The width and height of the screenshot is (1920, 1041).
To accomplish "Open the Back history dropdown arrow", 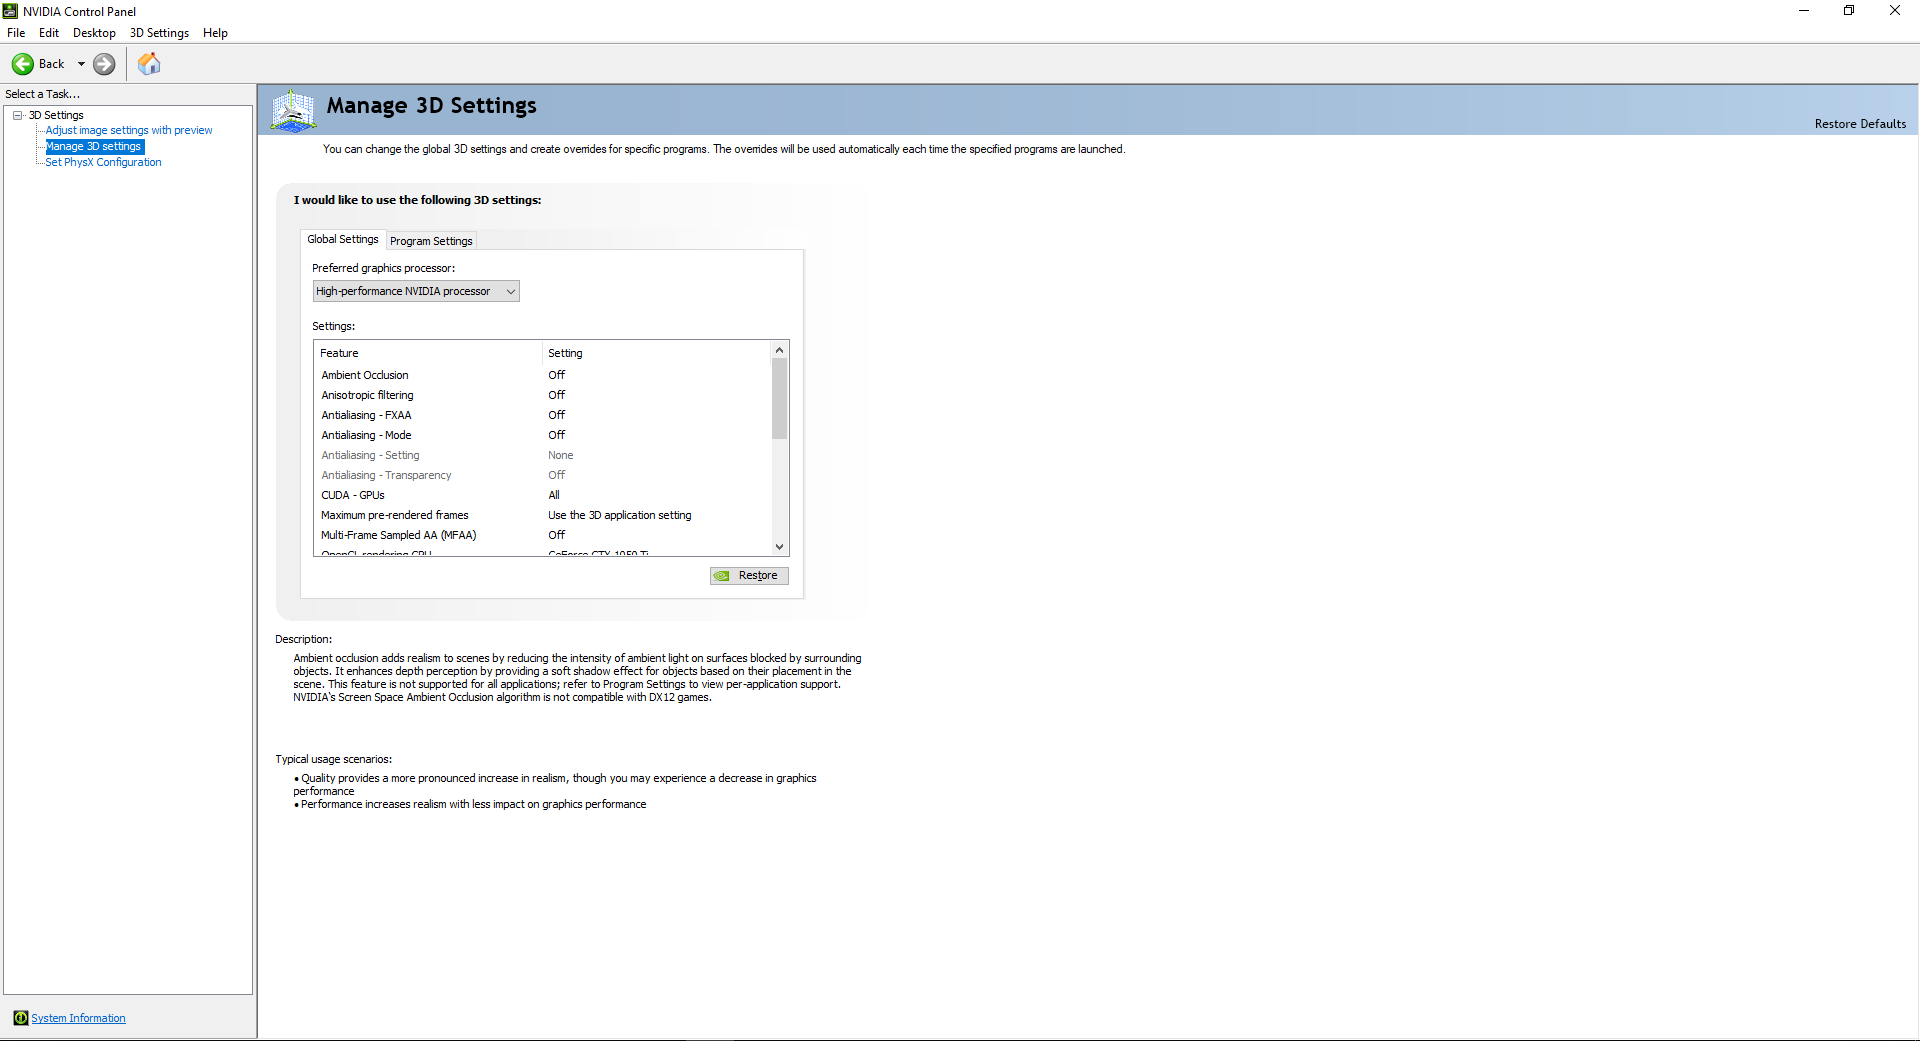I will point(81,64).
